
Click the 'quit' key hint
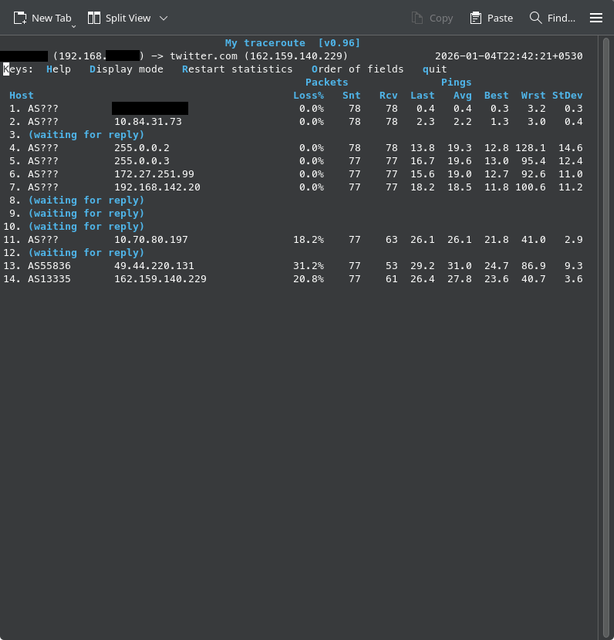(435, 69)
